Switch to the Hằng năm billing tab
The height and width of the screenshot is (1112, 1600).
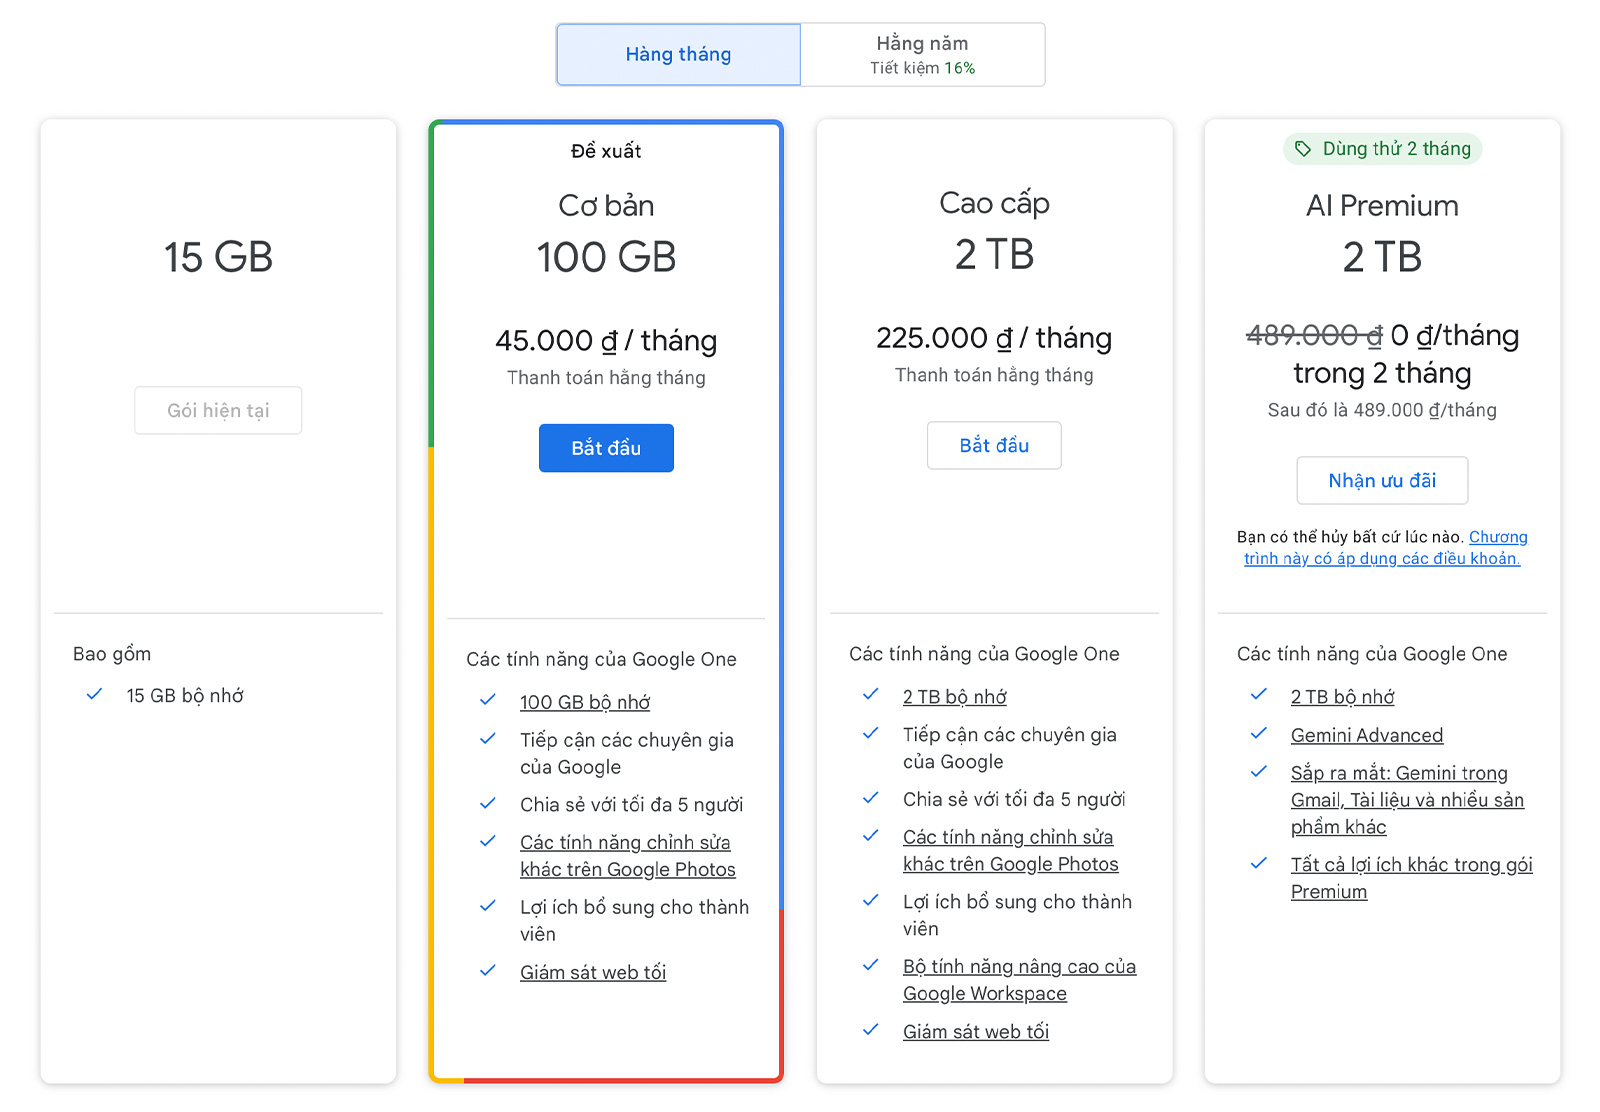(x=923, y=55)
